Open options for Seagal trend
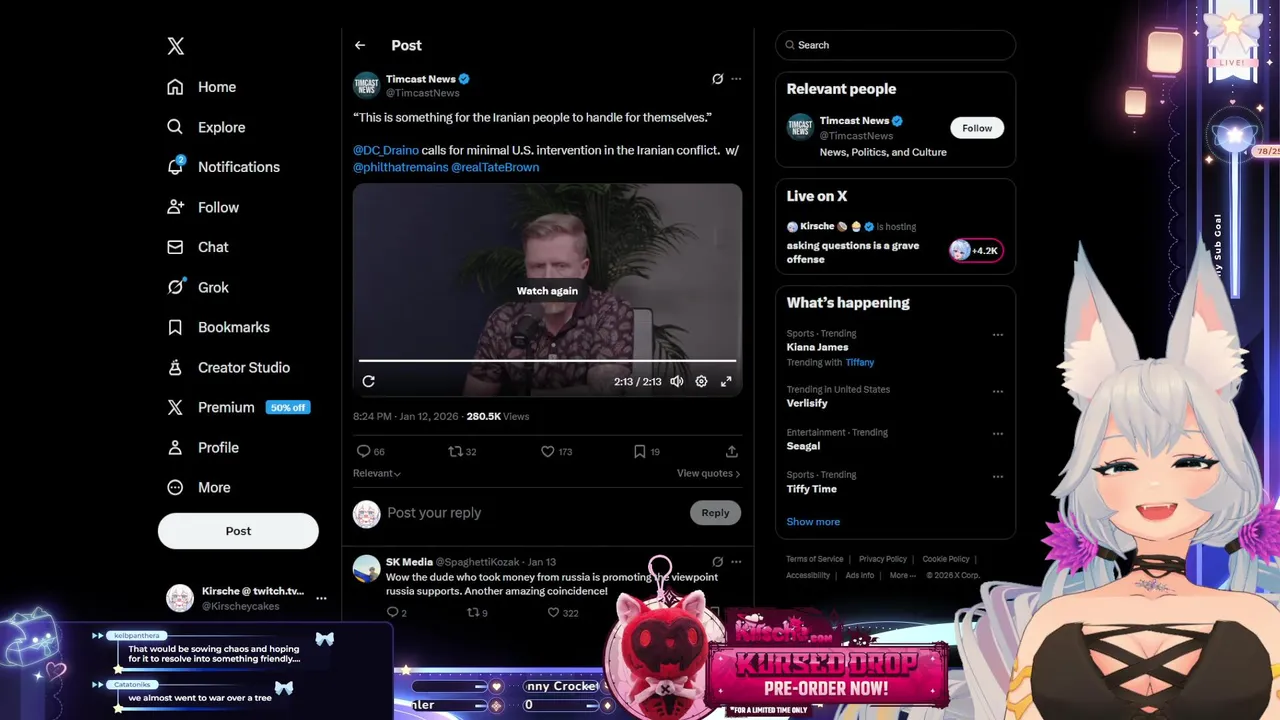1280x720 pixels. 997,434
